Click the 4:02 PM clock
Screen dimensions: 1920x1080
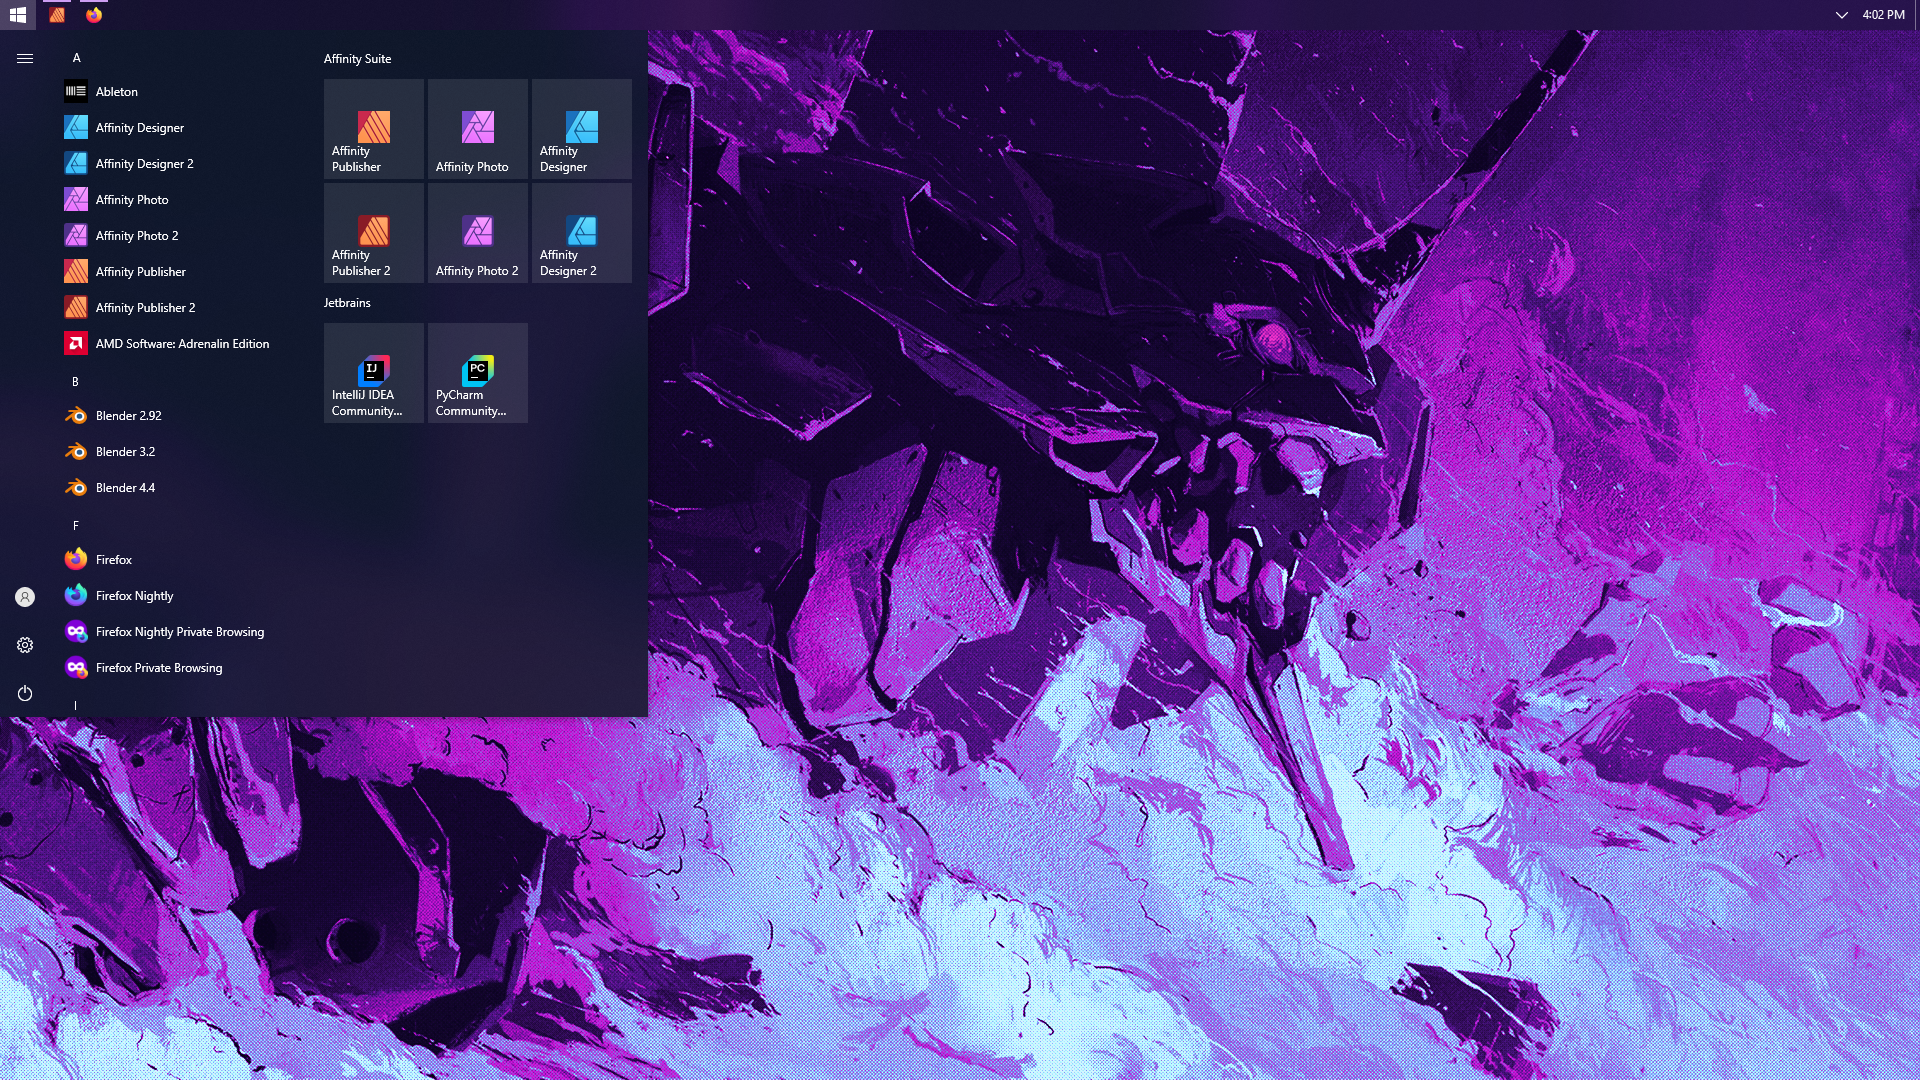pos(1883,15)
